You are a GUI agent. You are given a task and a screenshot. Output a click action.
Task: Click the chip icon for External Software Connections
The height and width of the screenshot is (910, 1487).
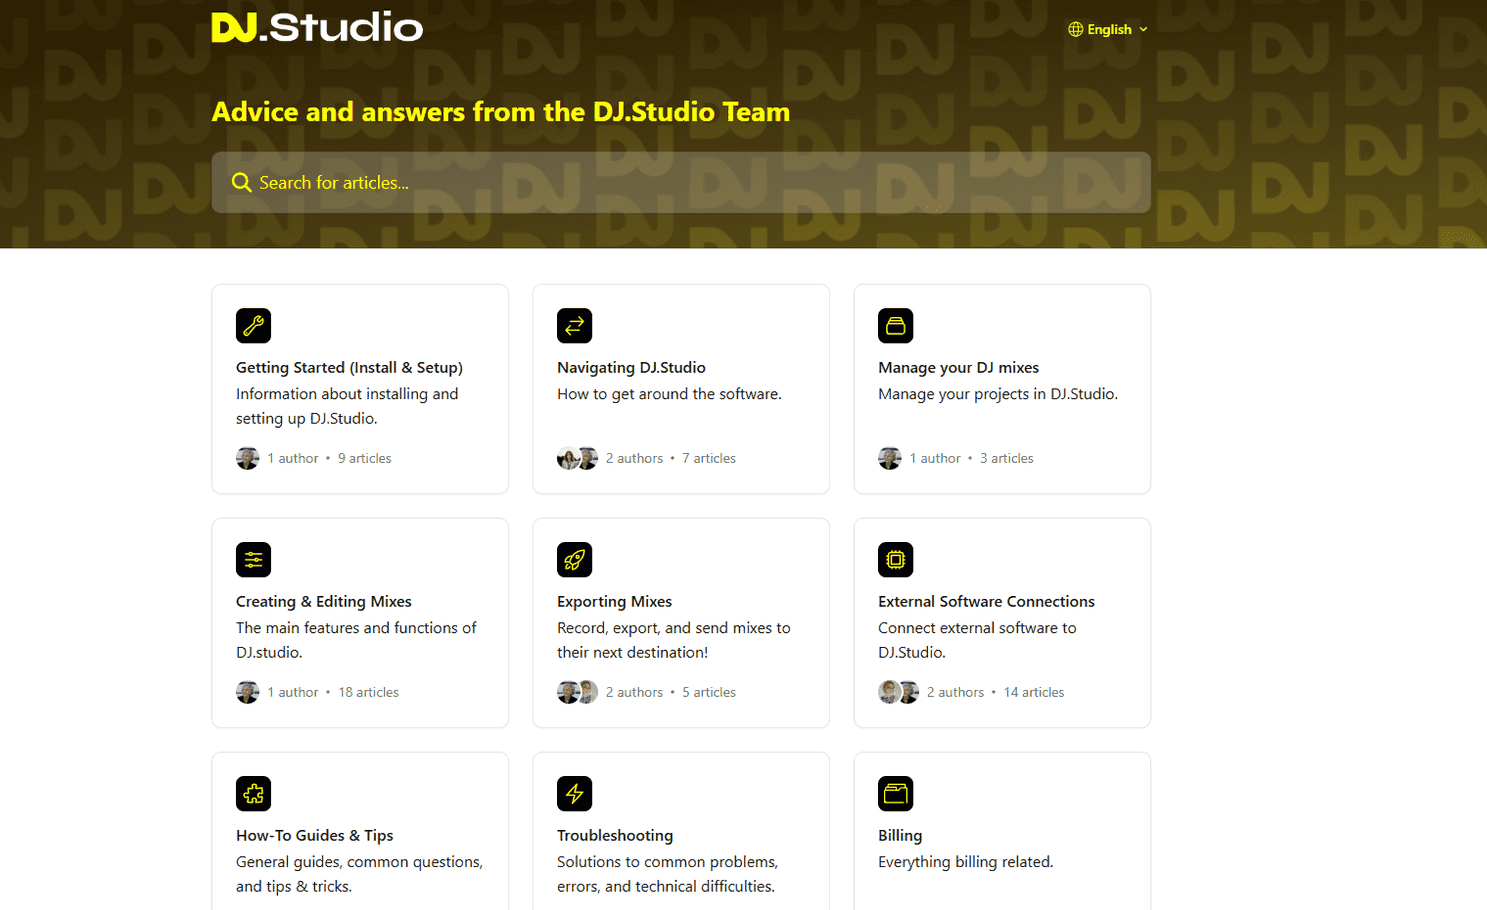pos(895,560)
